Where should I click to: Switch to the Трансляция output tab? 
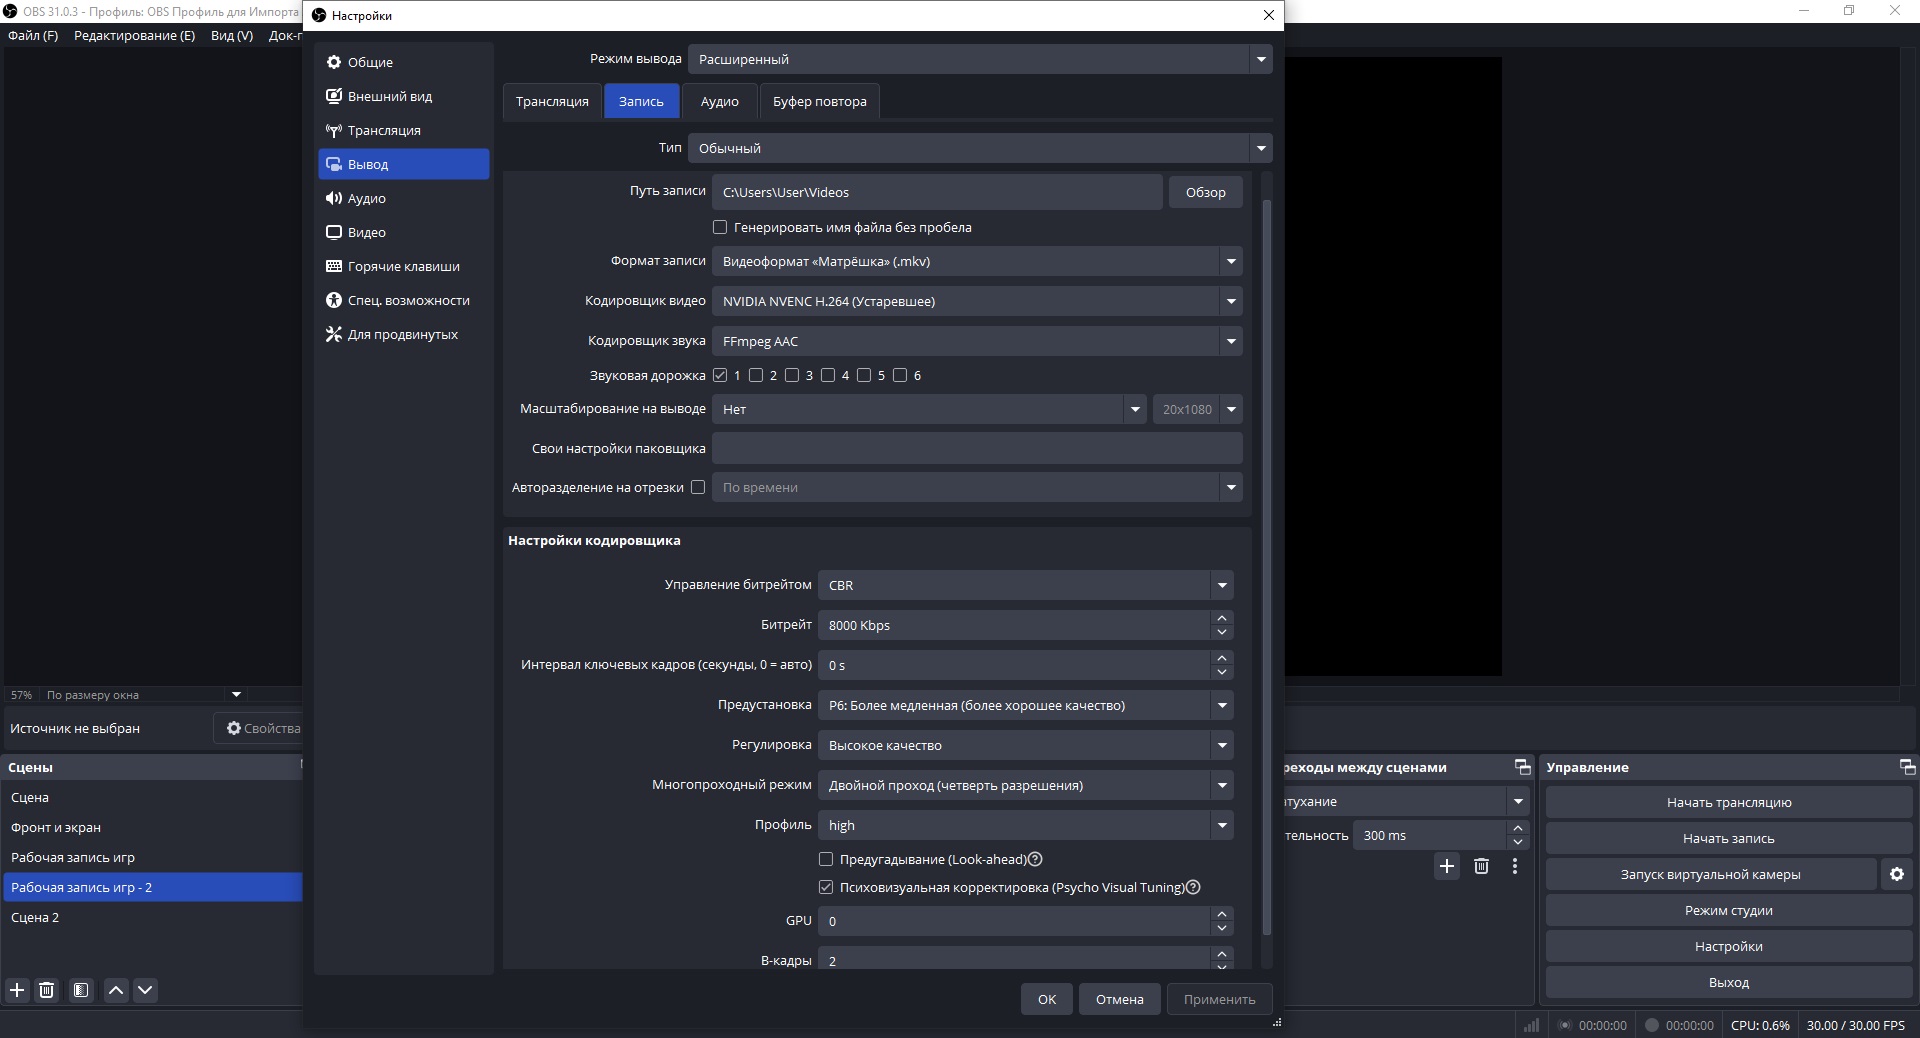(x=552, y=101)
